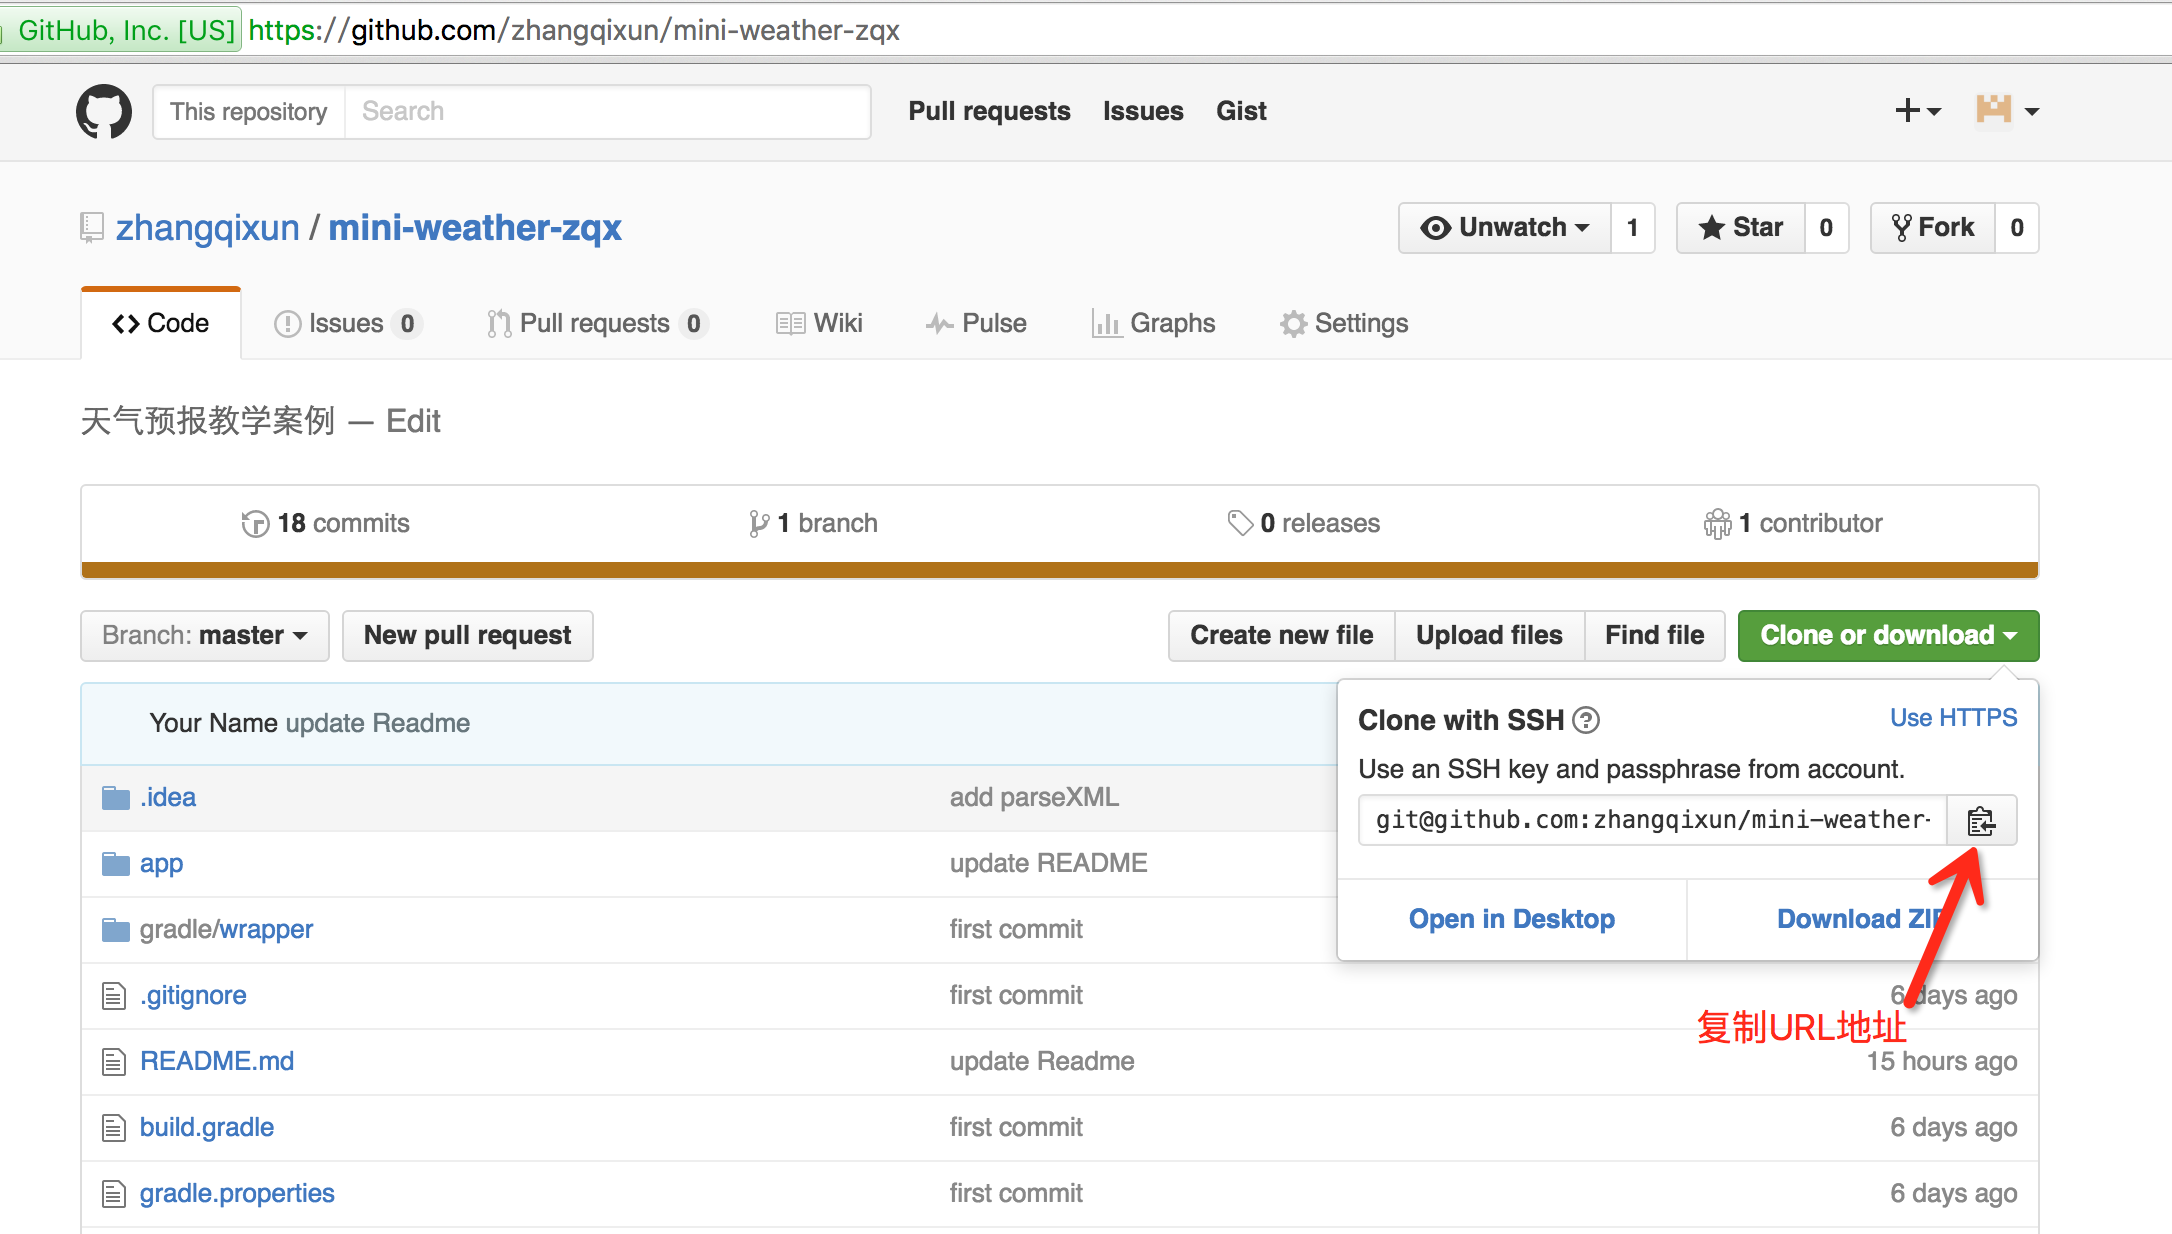Open the Wiki tab
The height and width of the screenshot is (1234, 2172).
pyautogui.click(x=819, y=324)
